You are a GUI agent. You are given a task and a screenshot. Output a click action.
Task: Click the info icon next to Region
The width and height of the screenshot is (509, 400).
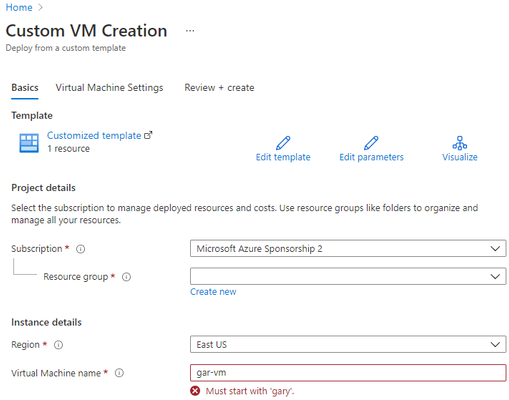(x=58, y=345)
